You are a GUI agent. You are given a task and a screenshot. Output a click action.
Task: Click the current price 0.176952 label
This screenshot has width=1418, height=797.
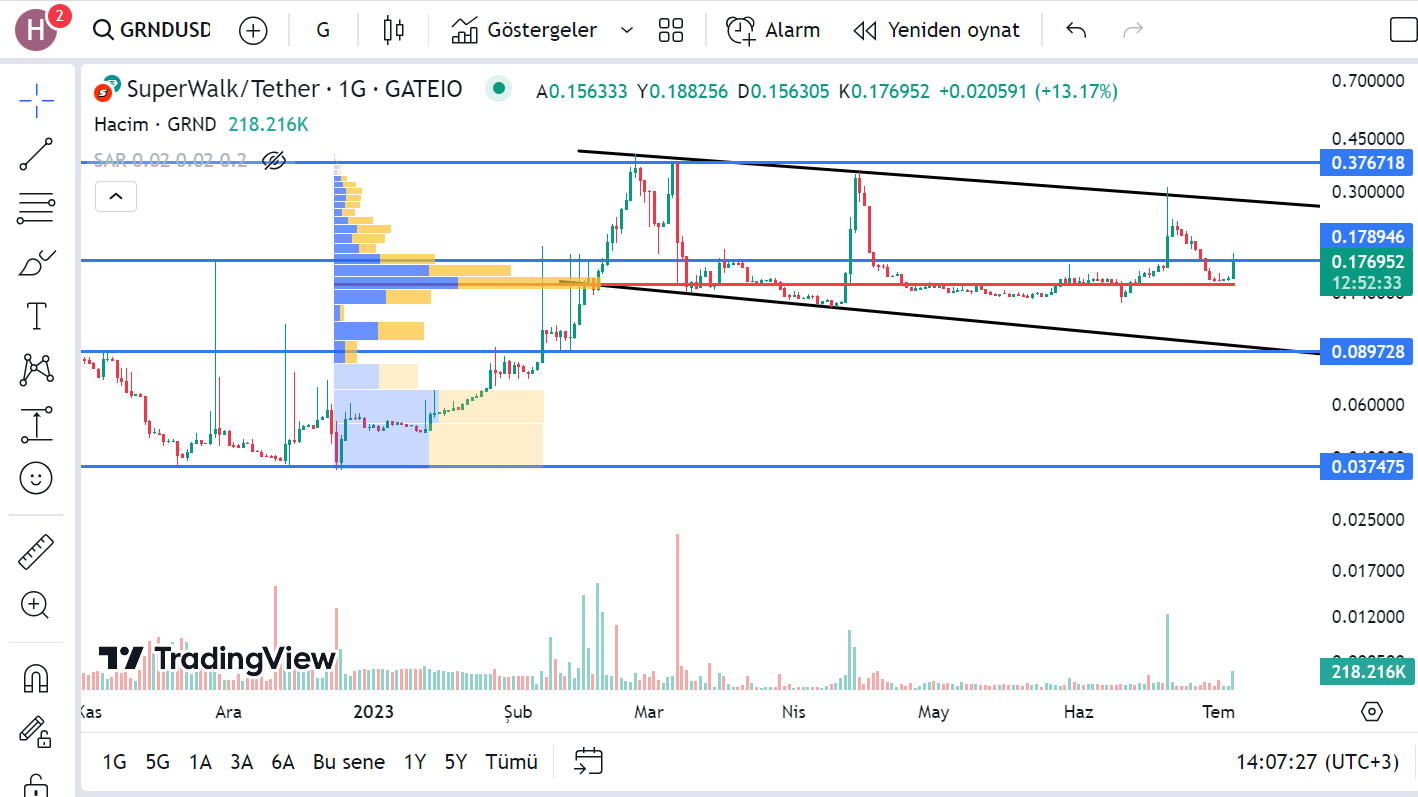(1367, 272)
